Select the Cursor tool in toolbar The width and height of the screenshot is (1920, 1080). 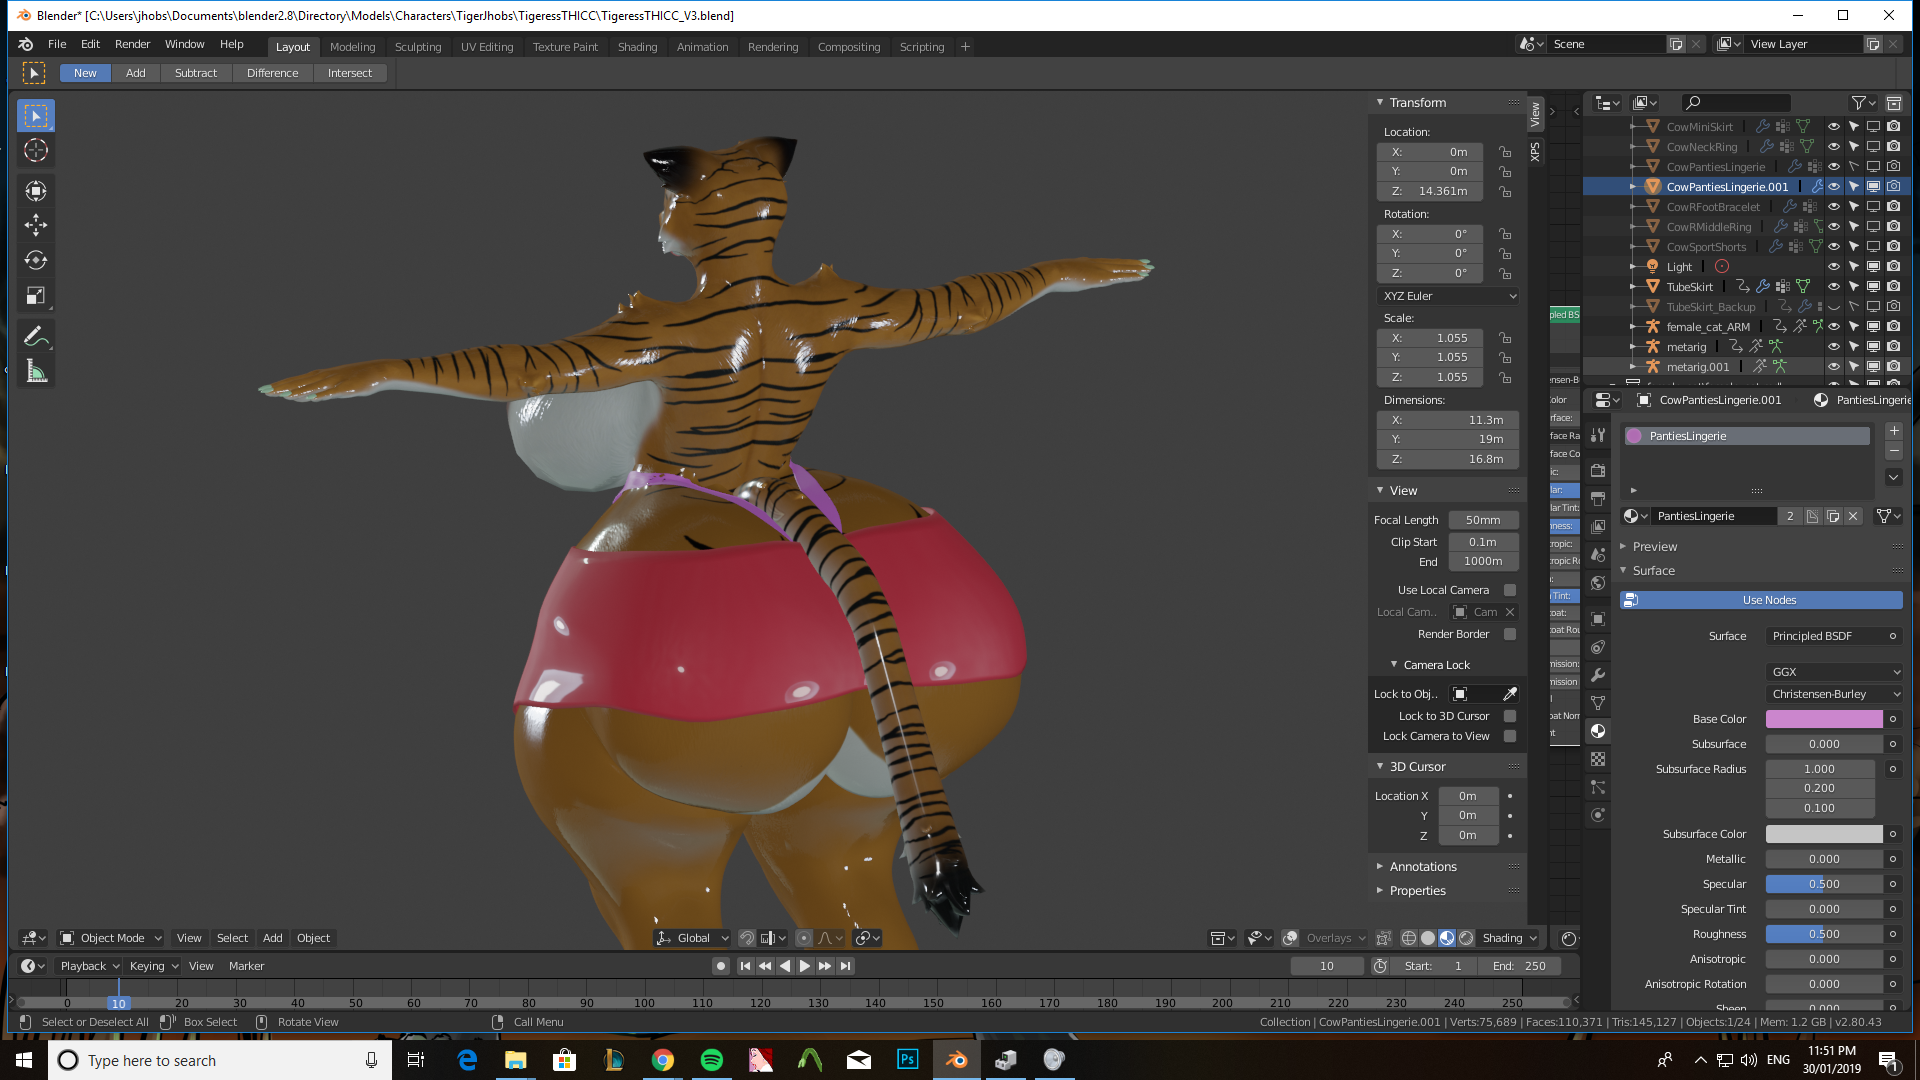click(36, 150)
